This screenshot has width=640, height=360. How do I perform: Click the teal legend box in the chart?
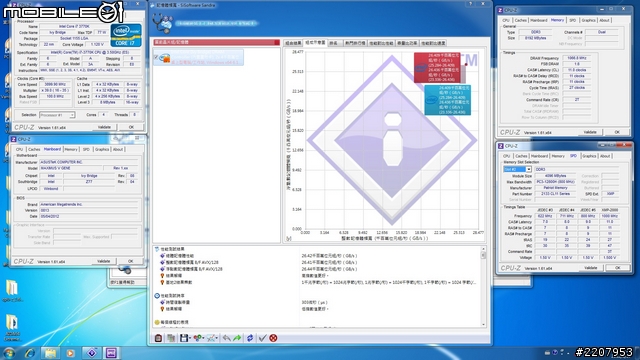[447, 100]
